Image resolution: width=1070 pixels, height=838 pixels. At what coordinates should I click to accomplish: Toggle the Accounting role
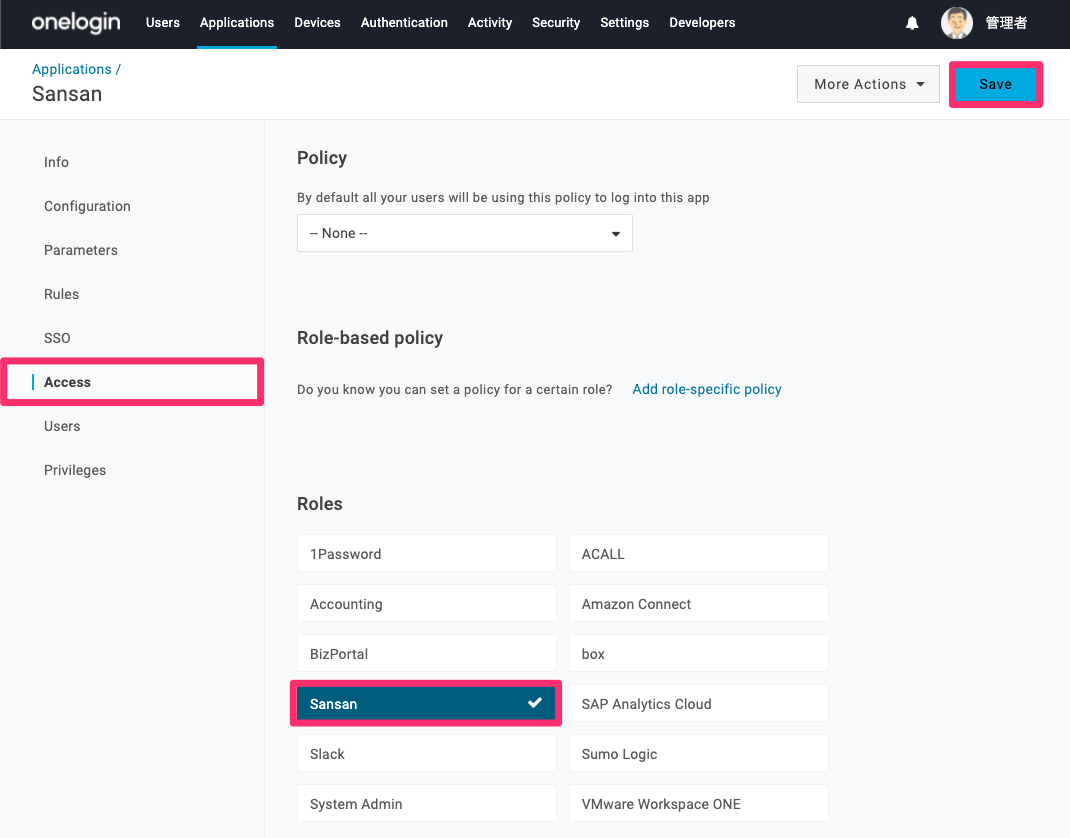pyautogui.click(x=426, y=603)
